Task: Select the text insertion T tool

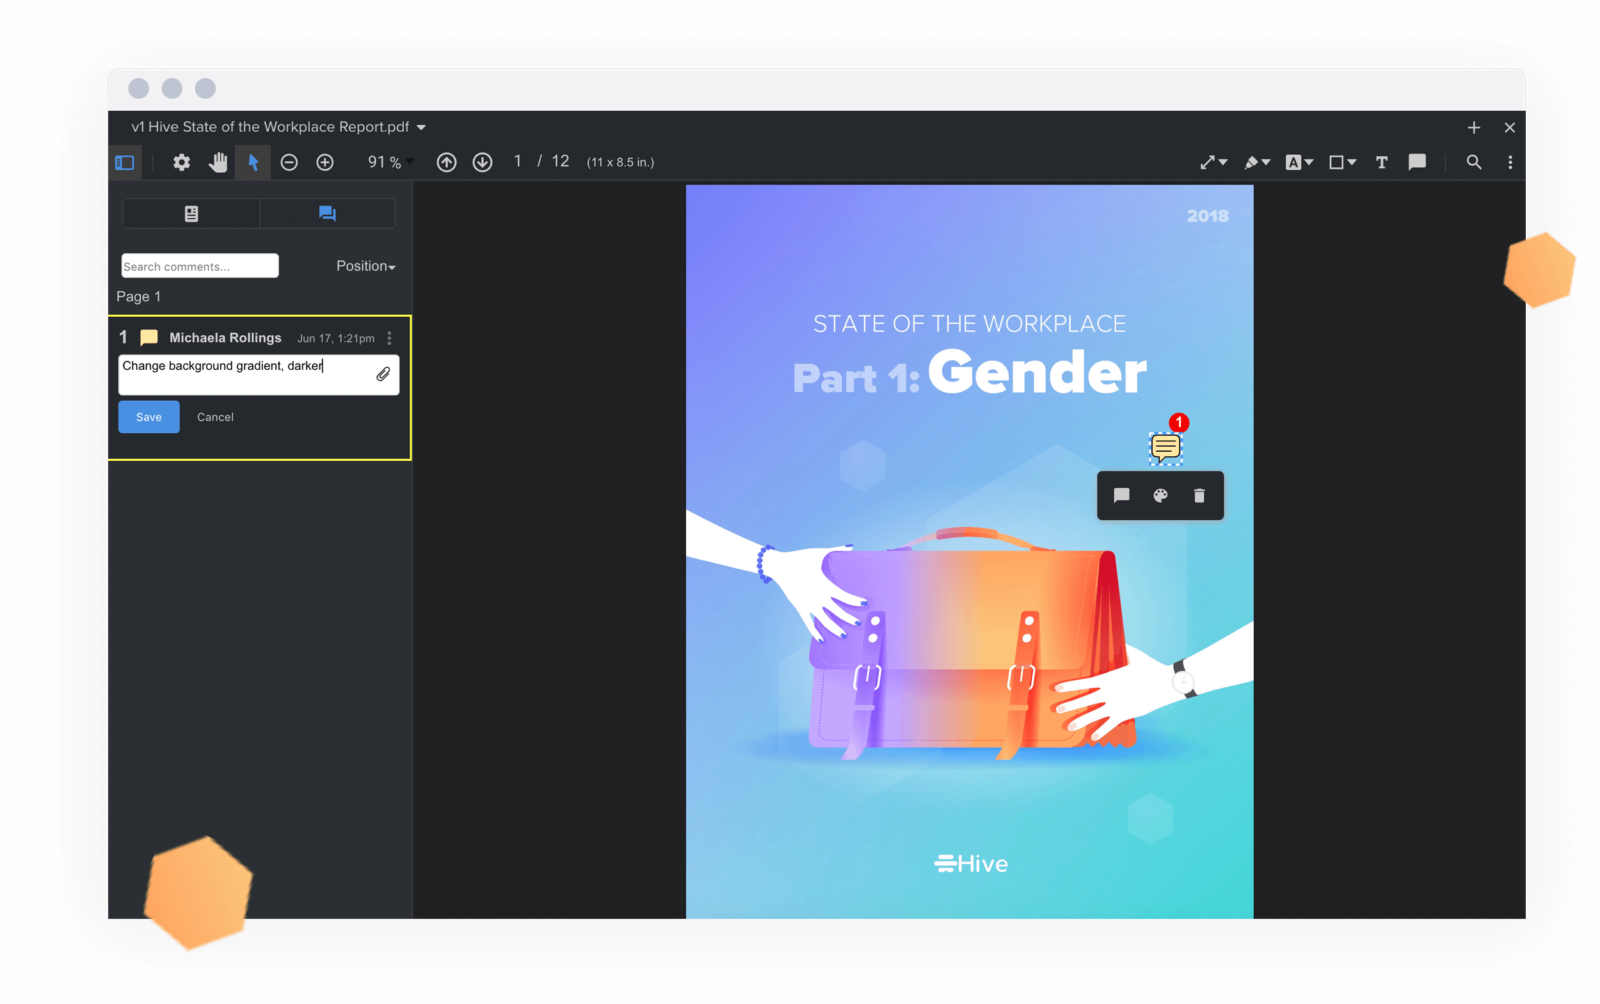Action: point(1381,161)
